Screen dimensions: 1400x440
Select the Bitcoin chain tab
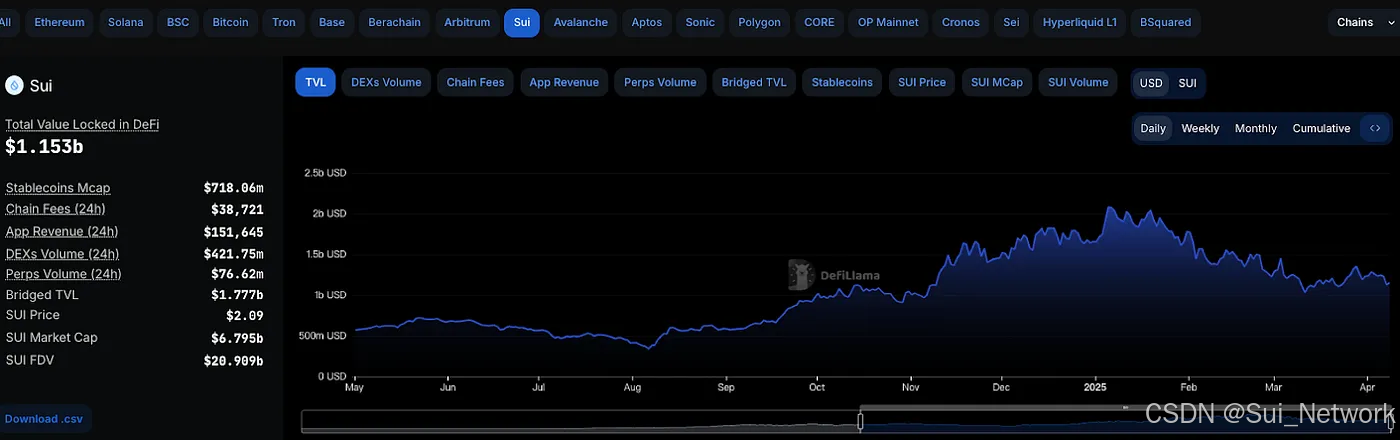click(231, 22)
